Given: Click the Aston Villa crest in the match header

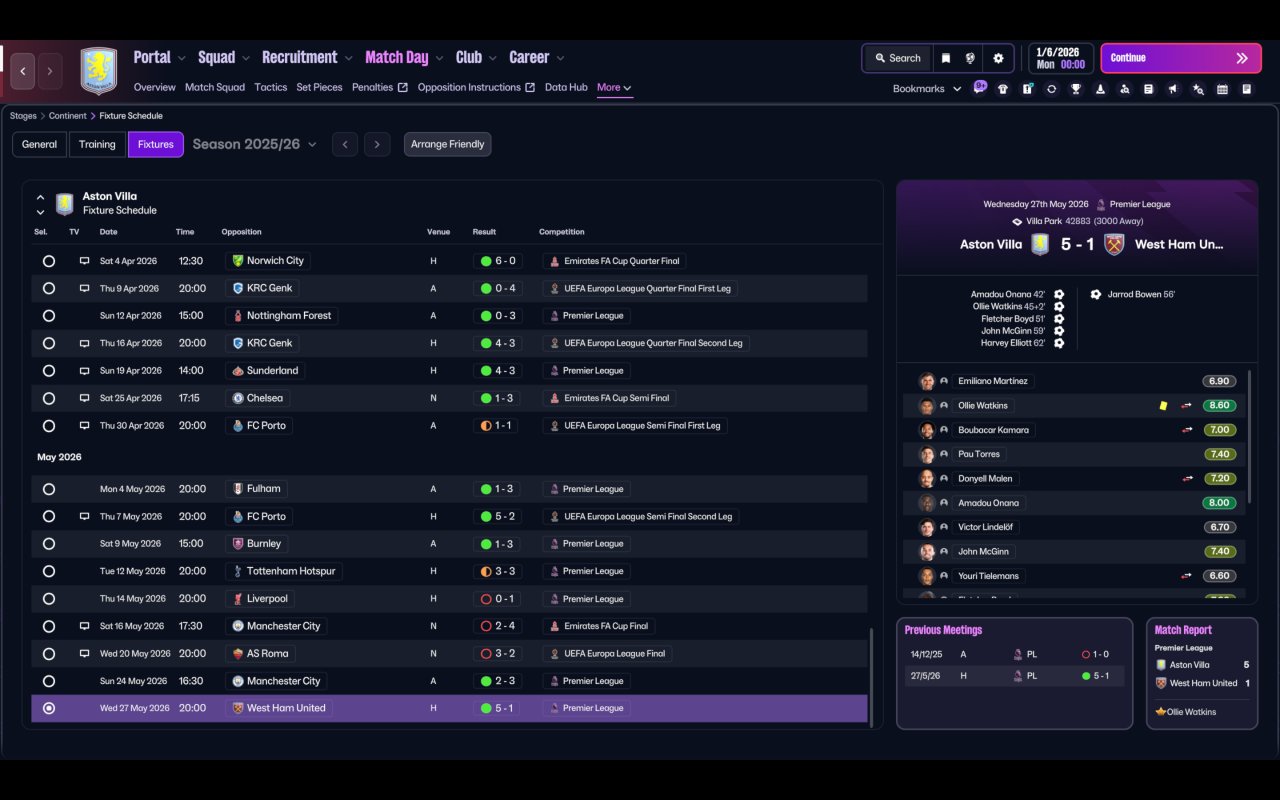Looking at the screenshot, I should pos(1040,244).
